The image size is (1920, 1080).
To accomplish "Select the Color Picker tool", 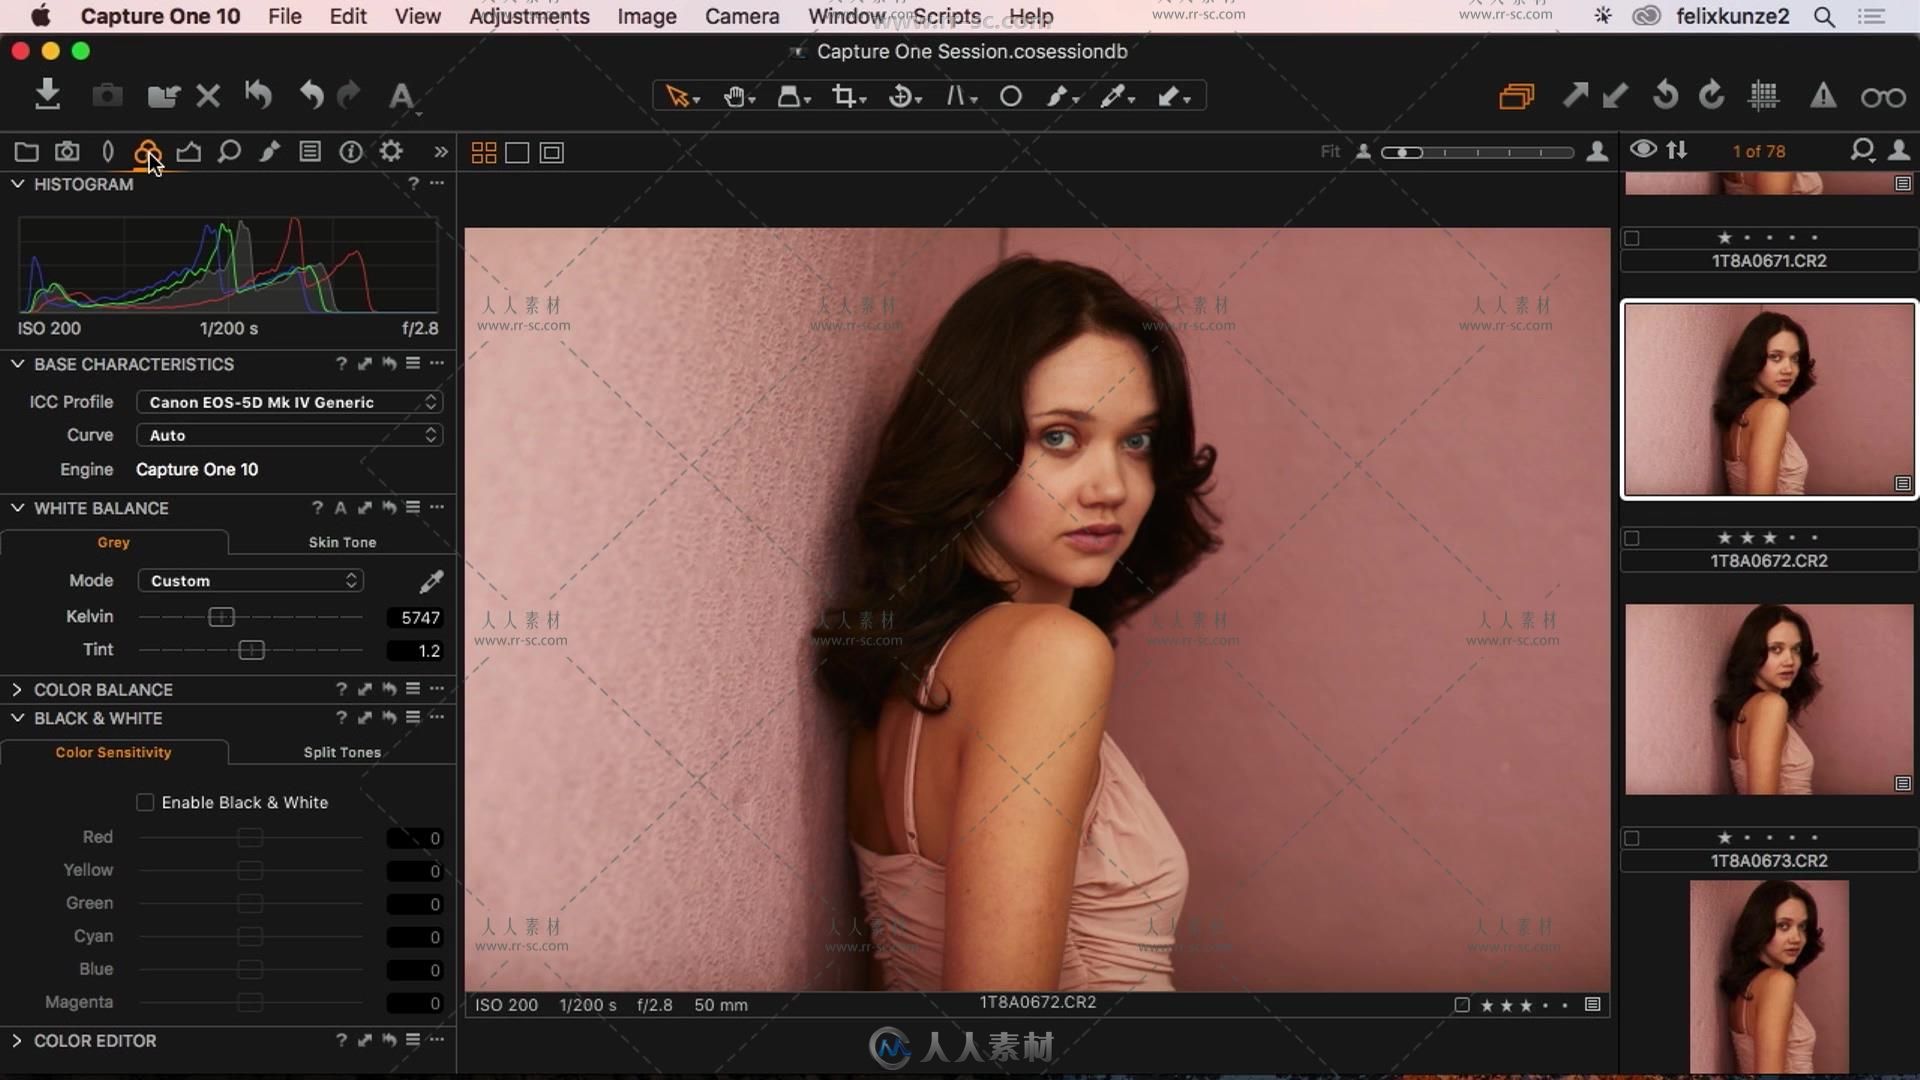I will point(1112,96).
